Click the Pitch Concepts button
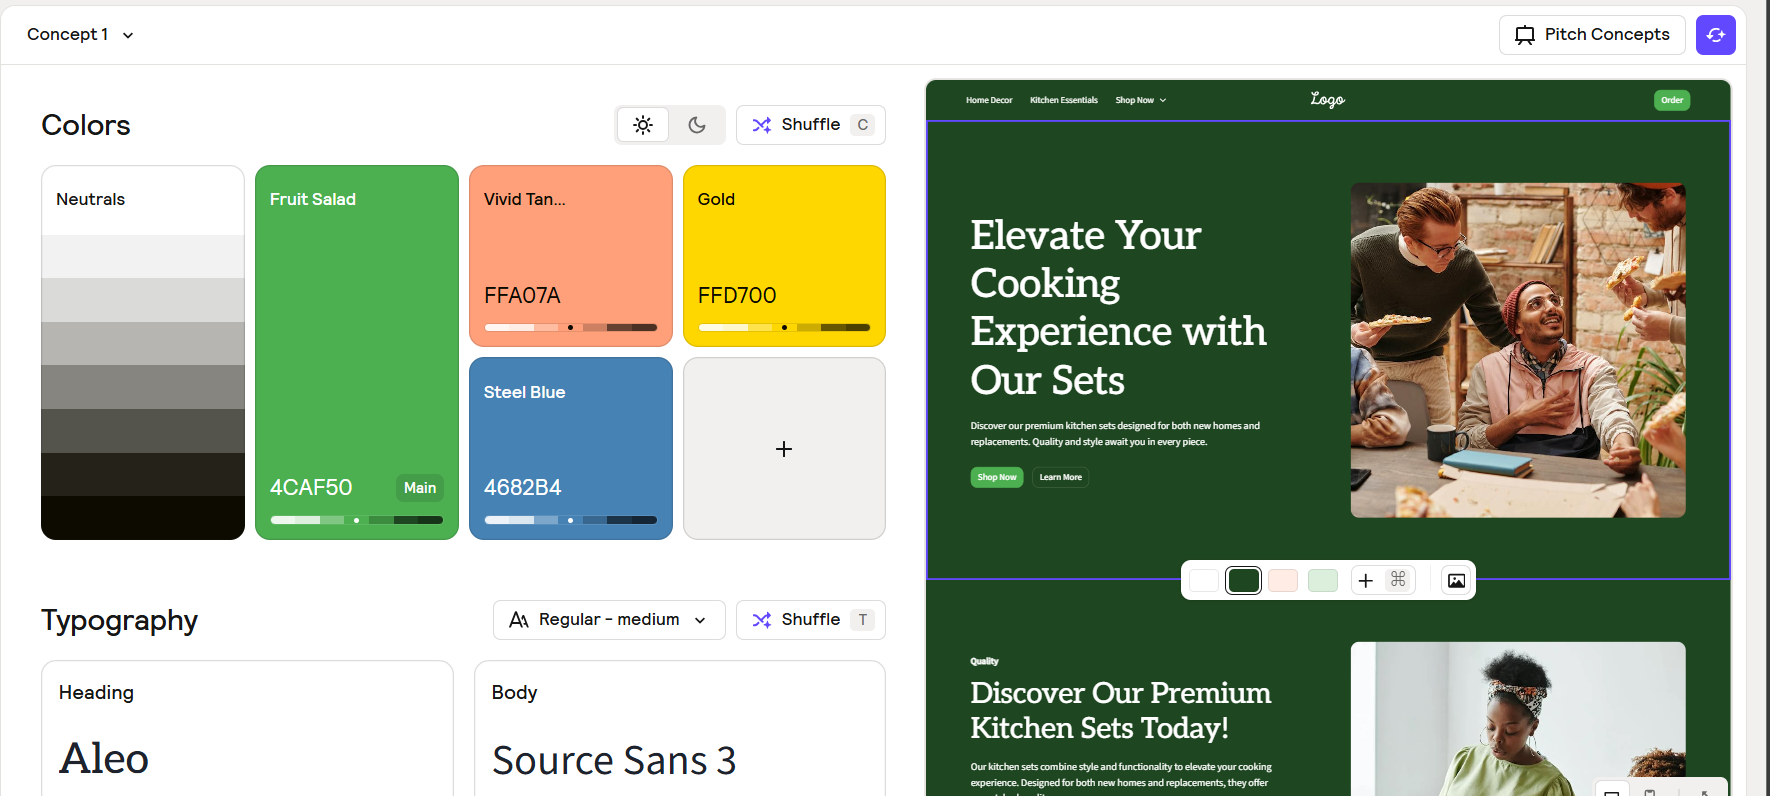This screenshot has height=796, width=1770. pos(1592,35)
